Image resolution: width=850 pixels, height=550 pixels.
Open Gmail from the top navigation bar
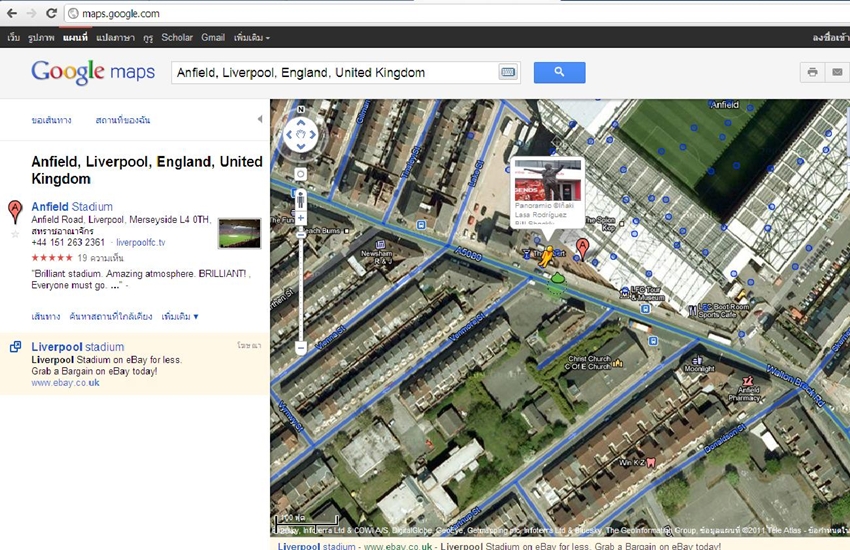tap(213, 38)
